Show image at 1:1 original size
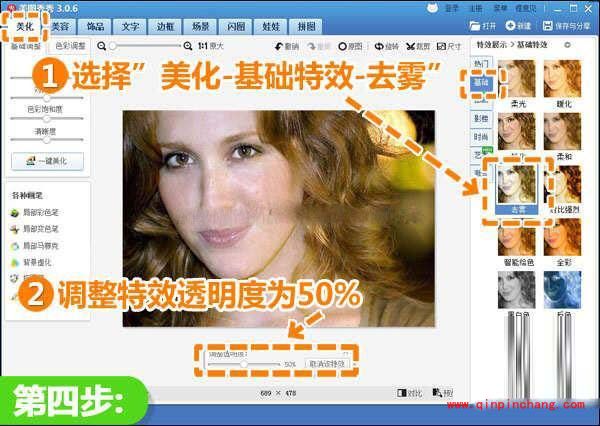 tap(211, 46)
